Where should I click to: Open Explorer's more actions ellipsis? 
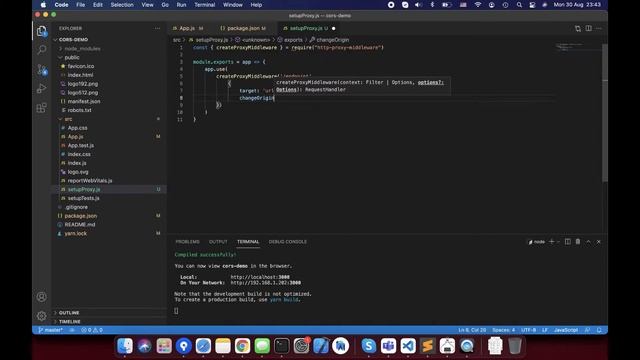pyautogui.click(x=158, y=28)
